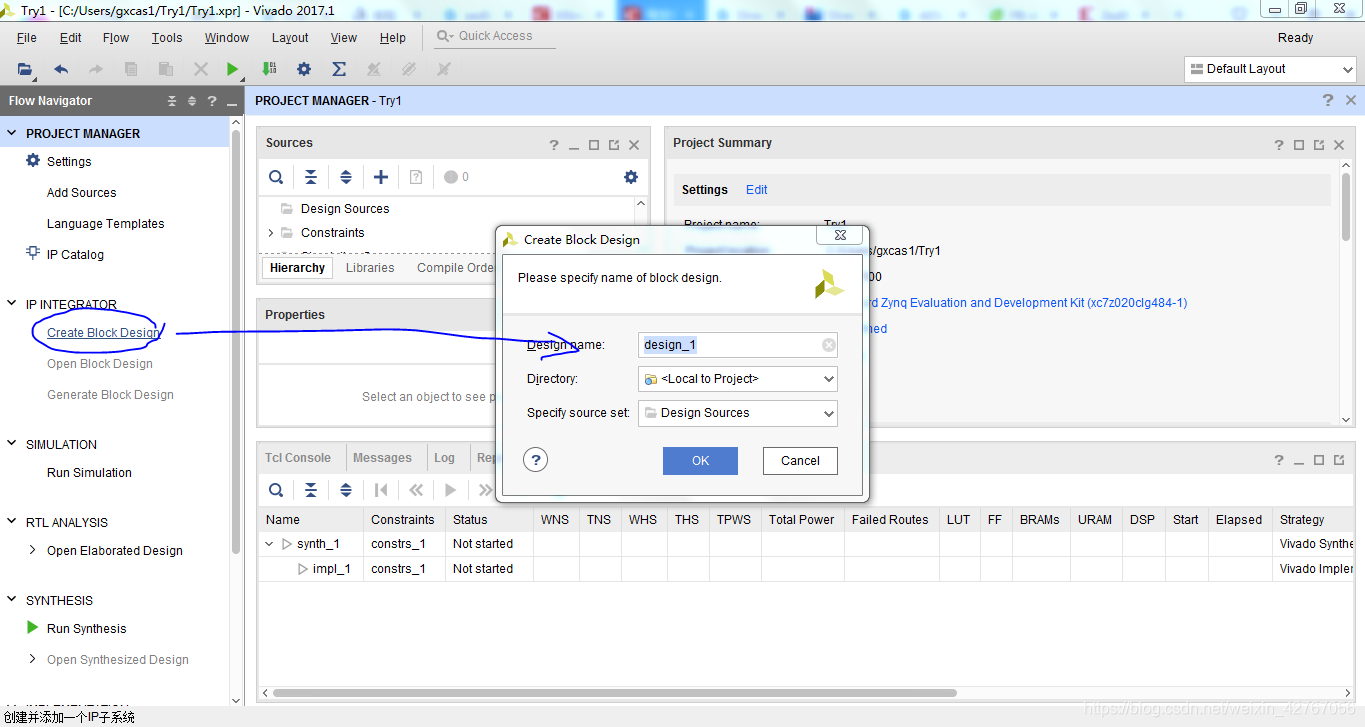
Task: Open the Help menu
Action: click(393, 38)
